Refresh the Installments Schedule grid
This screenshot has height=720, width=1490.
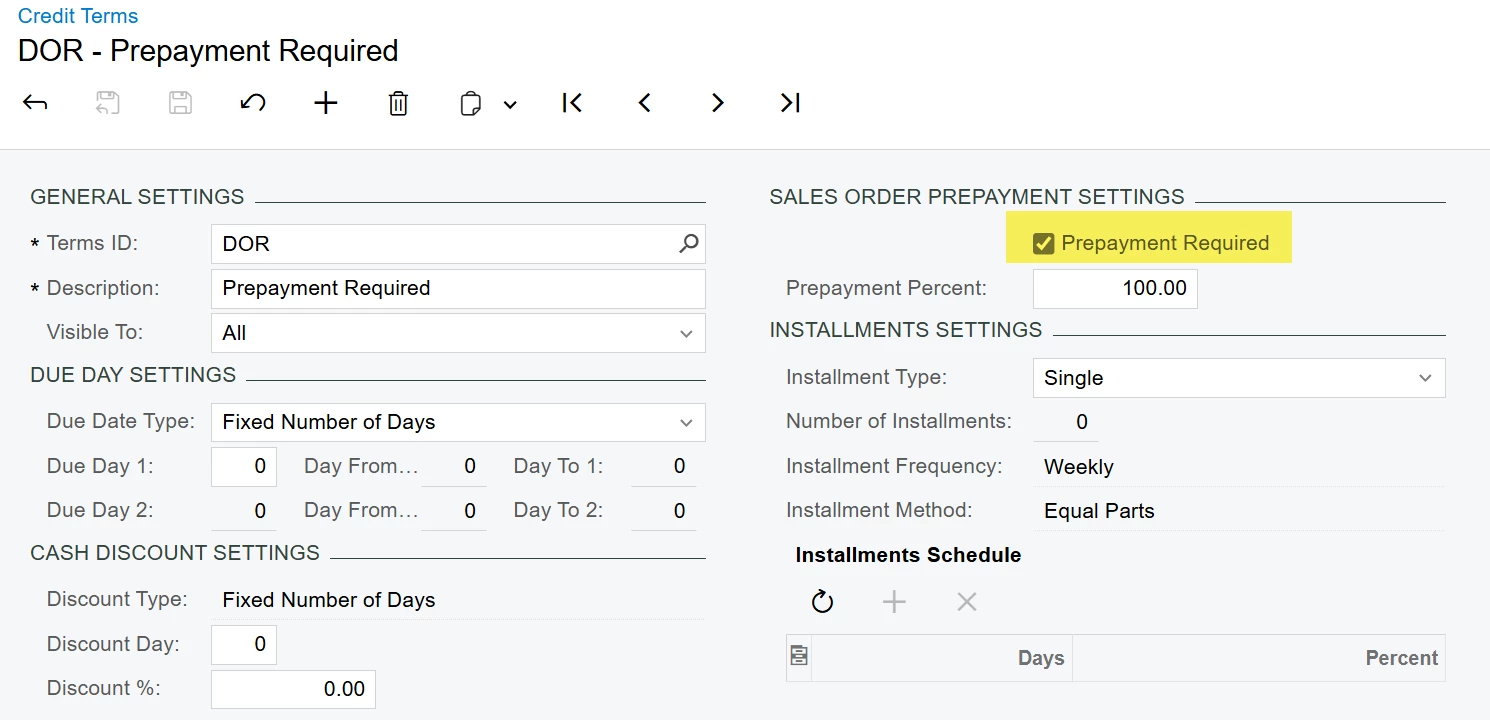(x=822, y=601)
